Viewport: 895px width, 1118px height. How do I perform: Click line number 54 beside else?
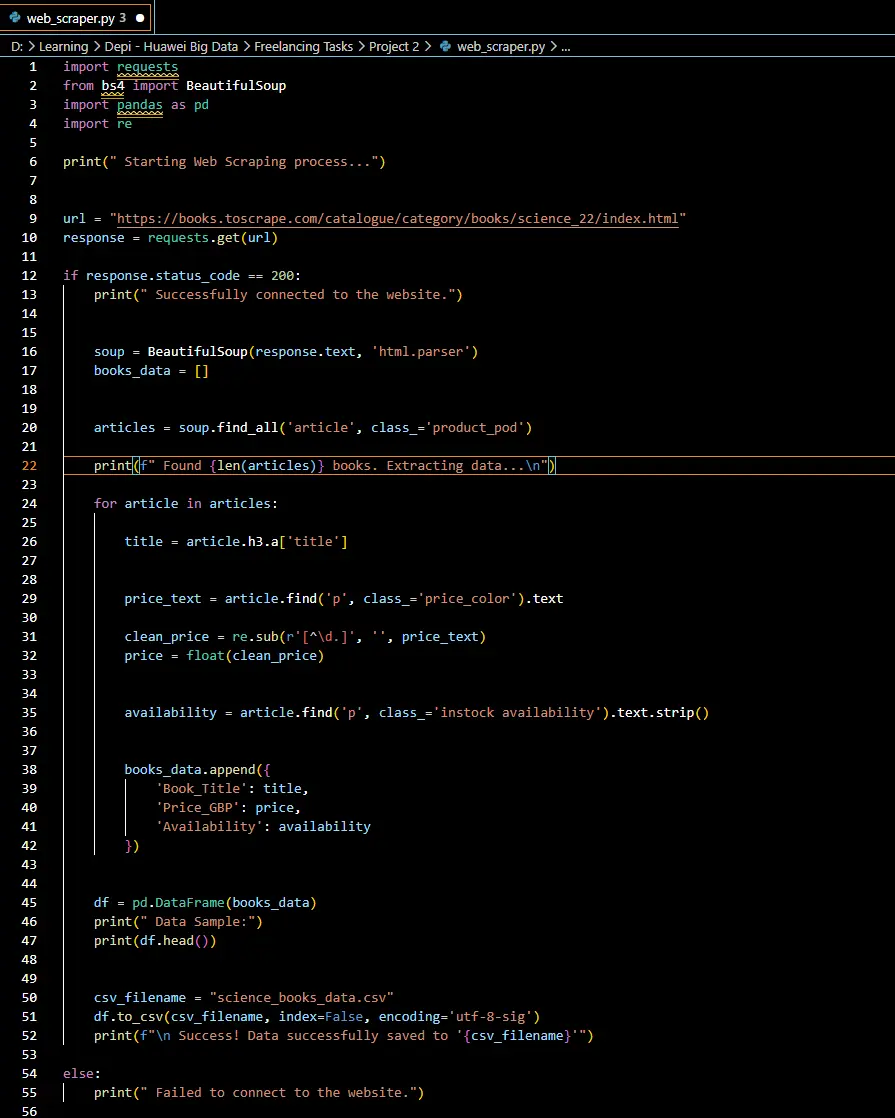[29, 1074]
